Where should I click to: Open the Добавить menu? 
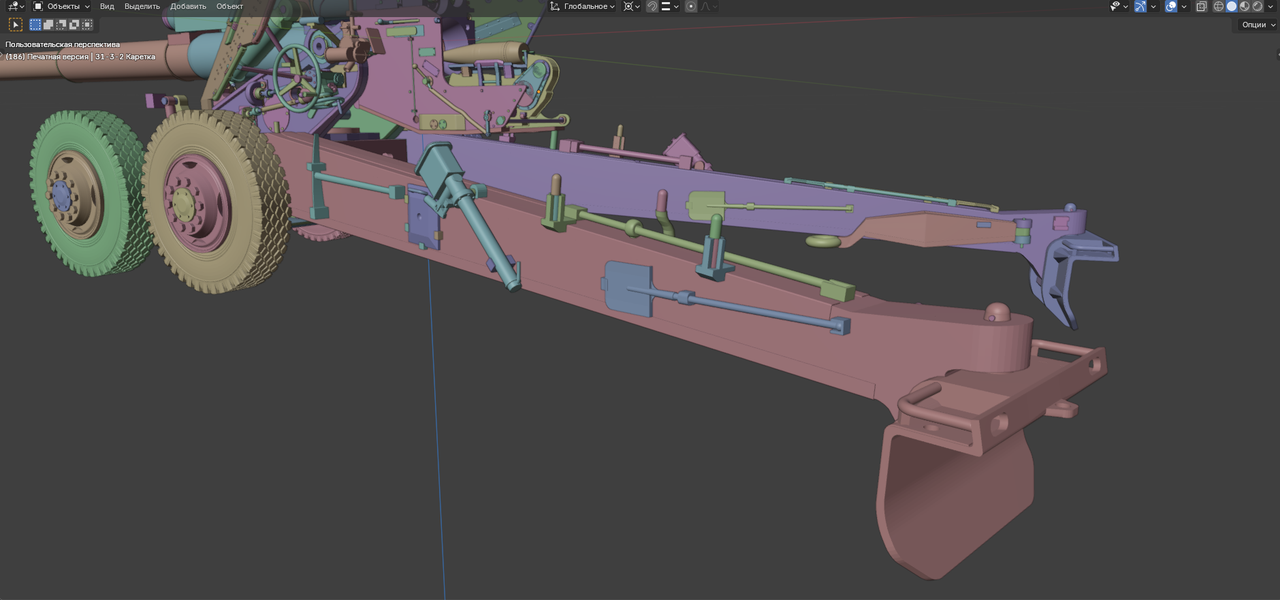[188, 6]
